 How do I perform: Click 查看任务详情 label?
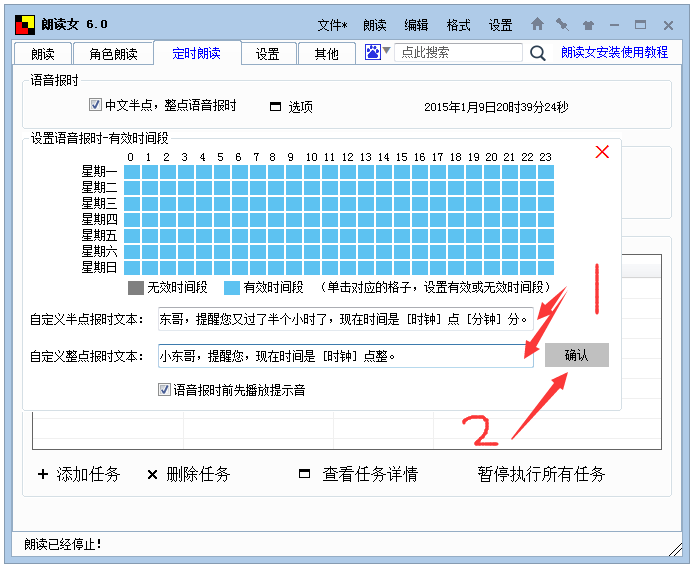[370, 474]
